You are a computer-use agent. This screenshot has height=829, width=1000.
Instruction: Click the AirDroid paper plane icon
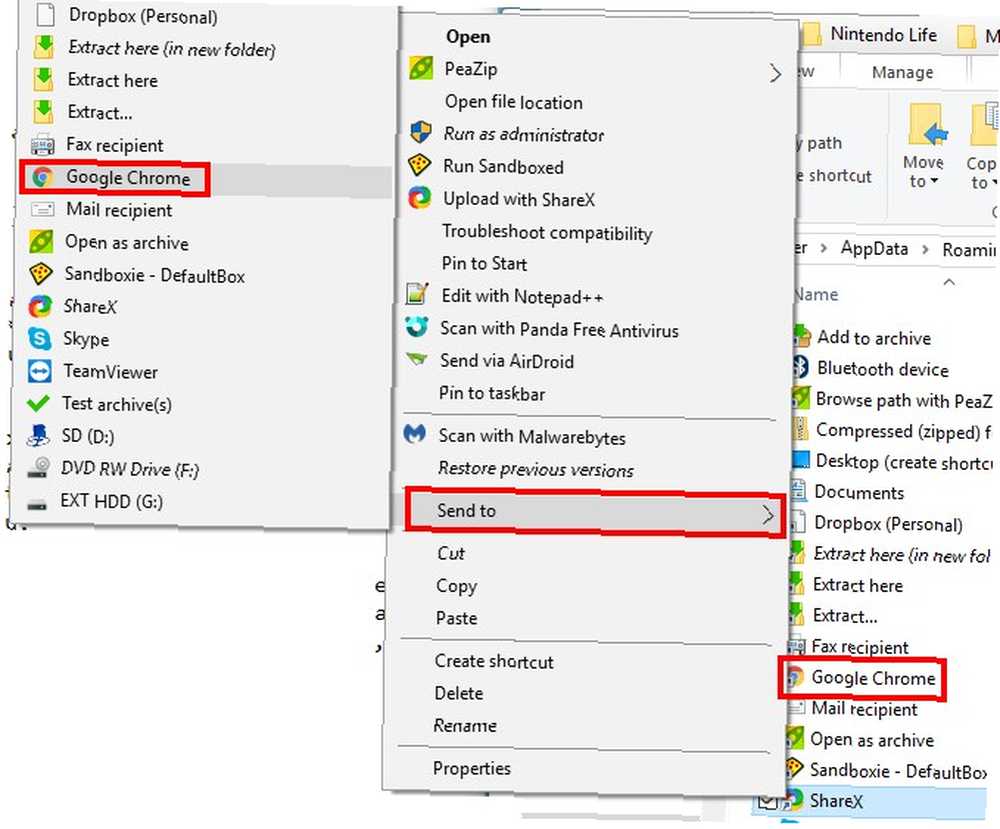[416, 358]
